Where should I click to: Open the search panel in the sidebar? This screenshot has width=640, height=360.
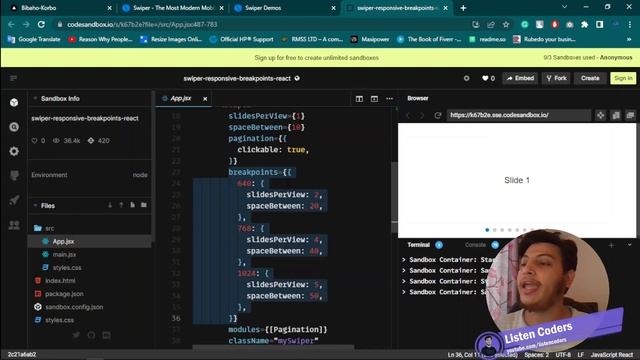coord(14,127)
